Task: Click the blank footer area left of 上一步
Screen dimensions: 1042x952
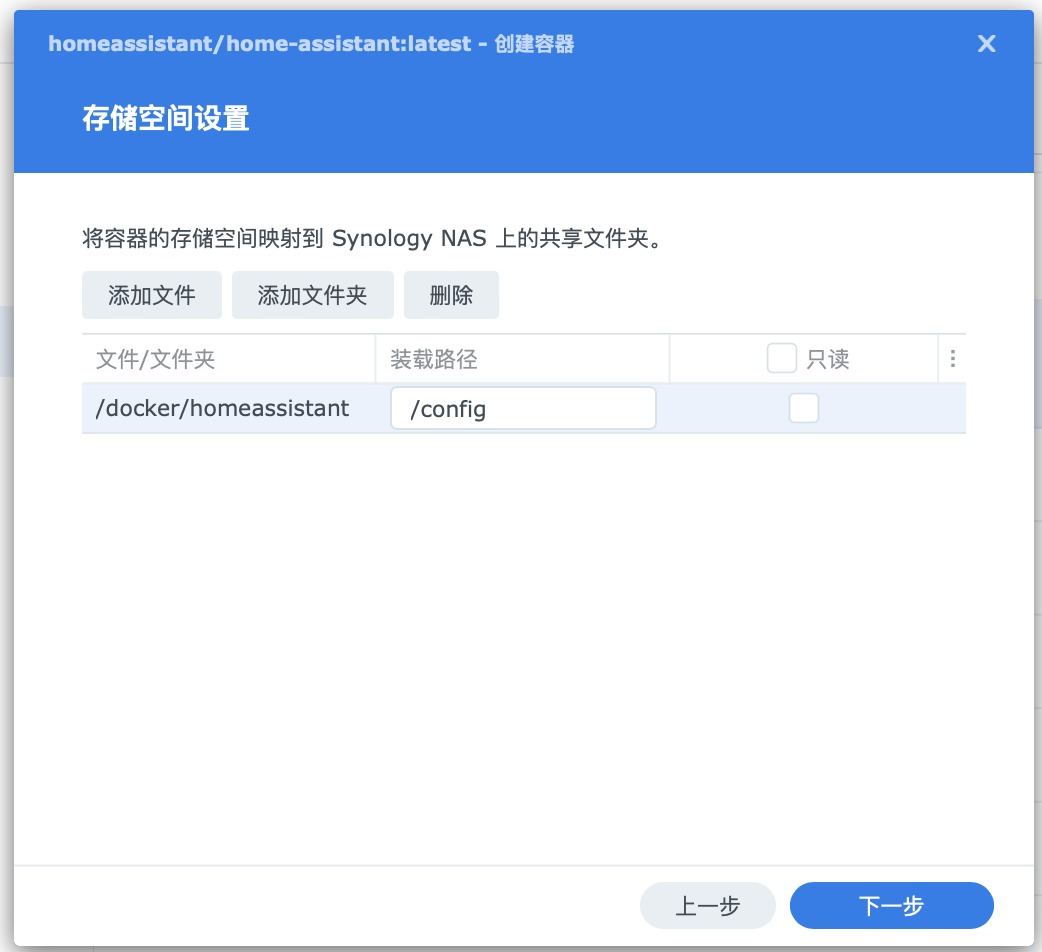Action: click(x=320, y=906)
